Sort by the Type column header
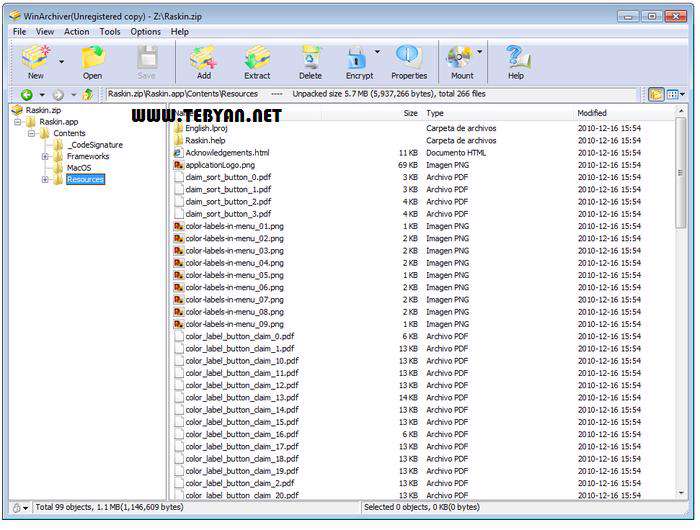700x530 pixels. (498, 113)
